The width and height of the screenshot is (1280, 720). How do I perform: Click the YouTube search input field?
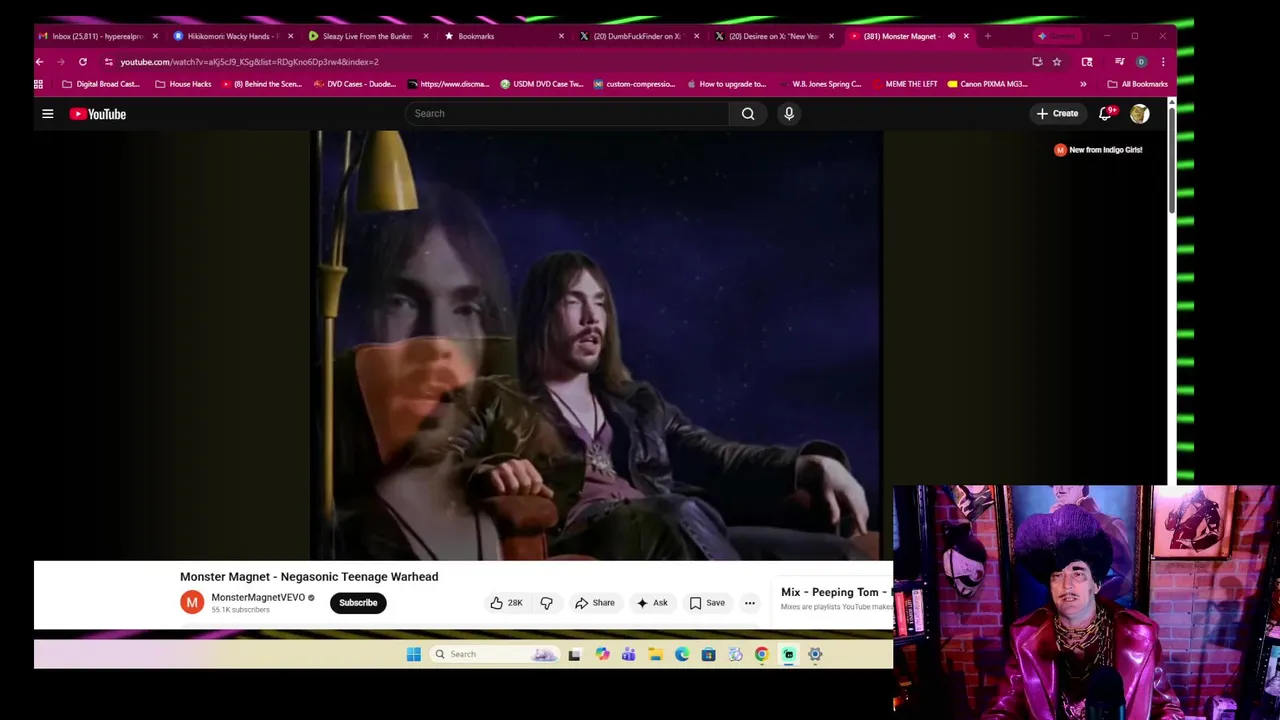click(x=568, y=114)
